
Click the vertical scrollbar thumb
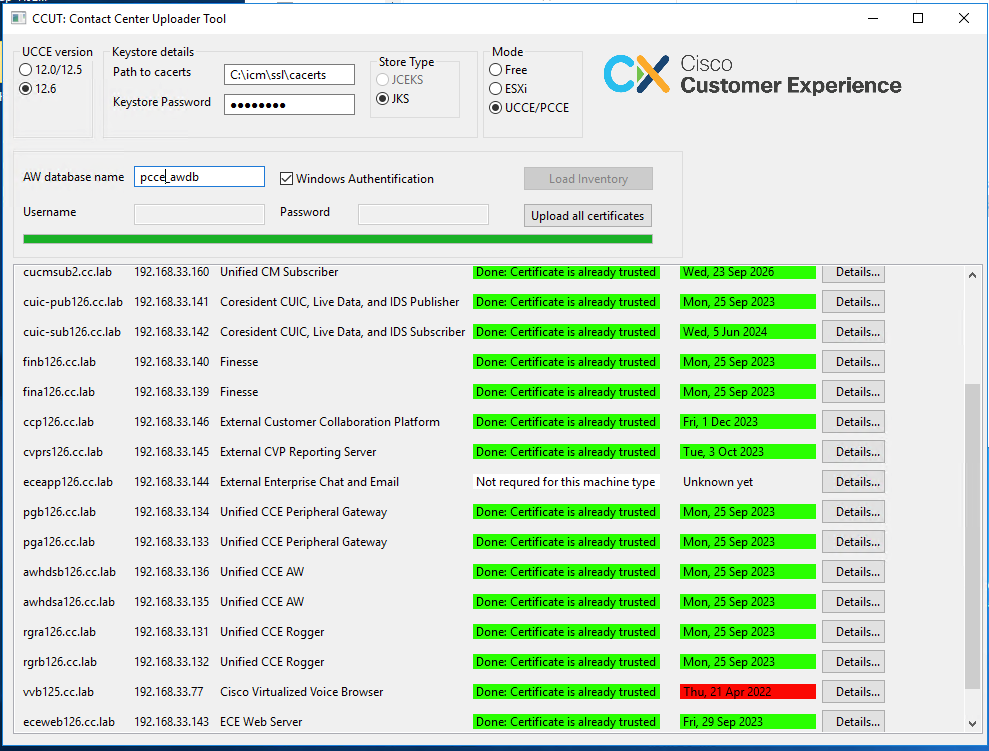click(972, 535)
